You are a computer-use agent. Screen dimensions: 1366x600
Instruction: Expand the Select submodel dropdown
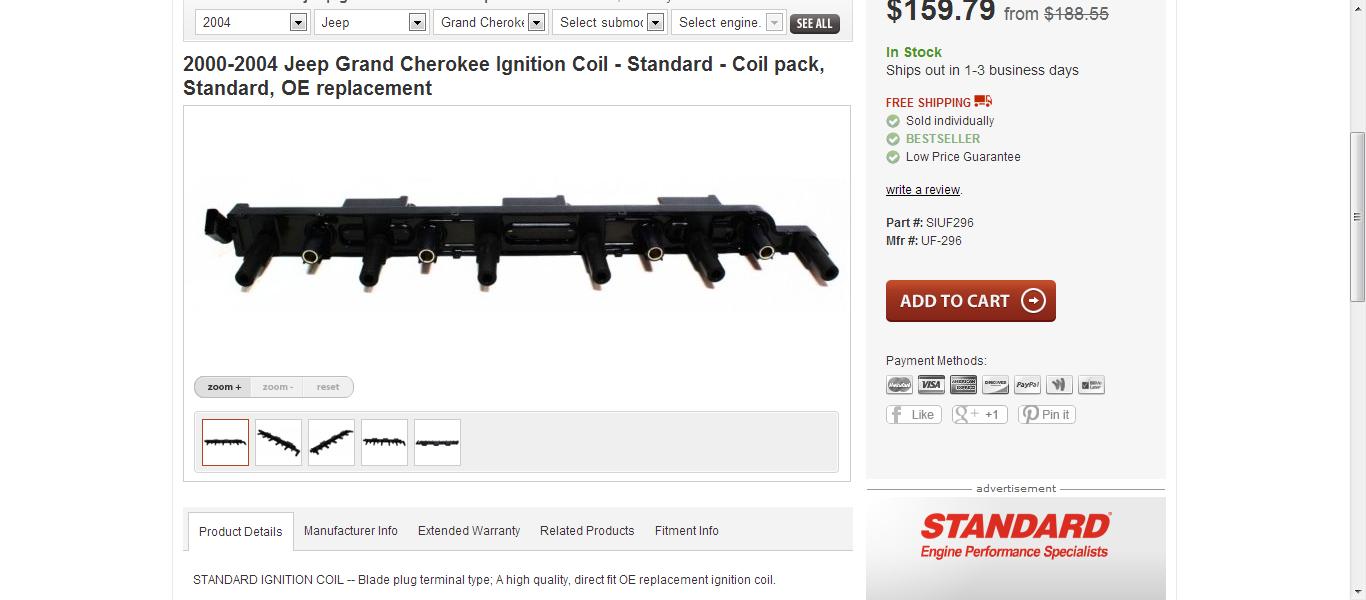pos(609,22)
